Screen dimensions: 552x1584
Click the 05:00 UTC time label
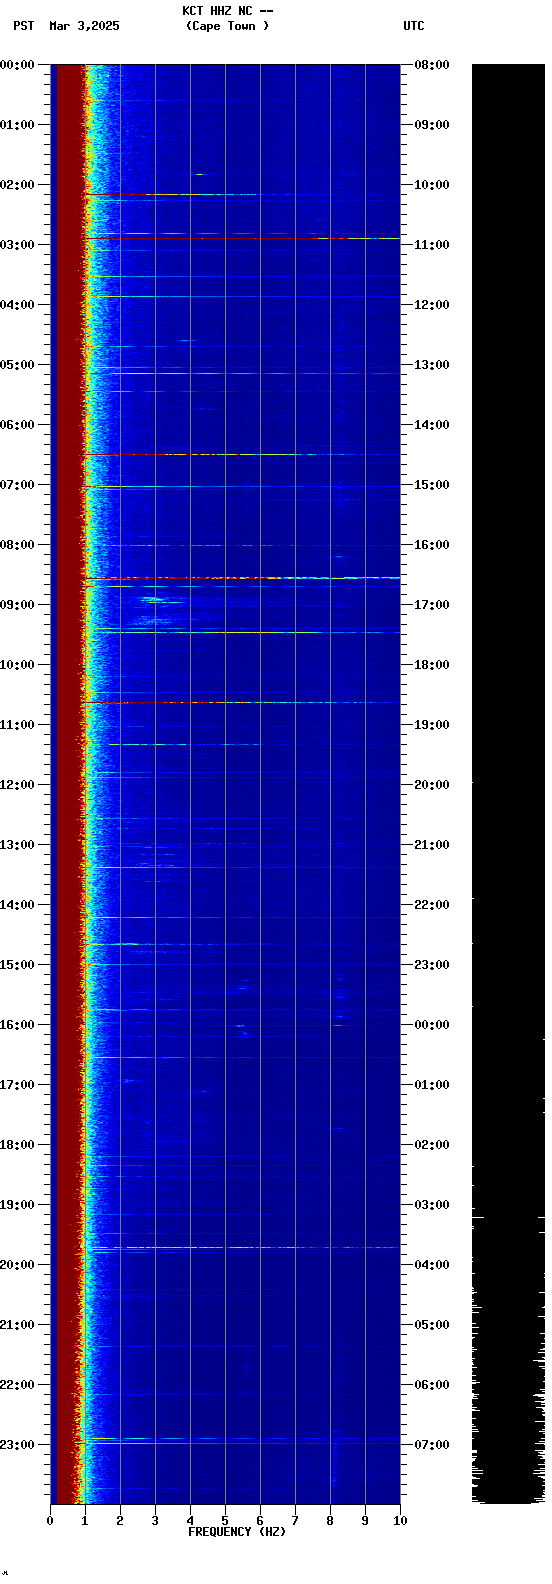432,1325
